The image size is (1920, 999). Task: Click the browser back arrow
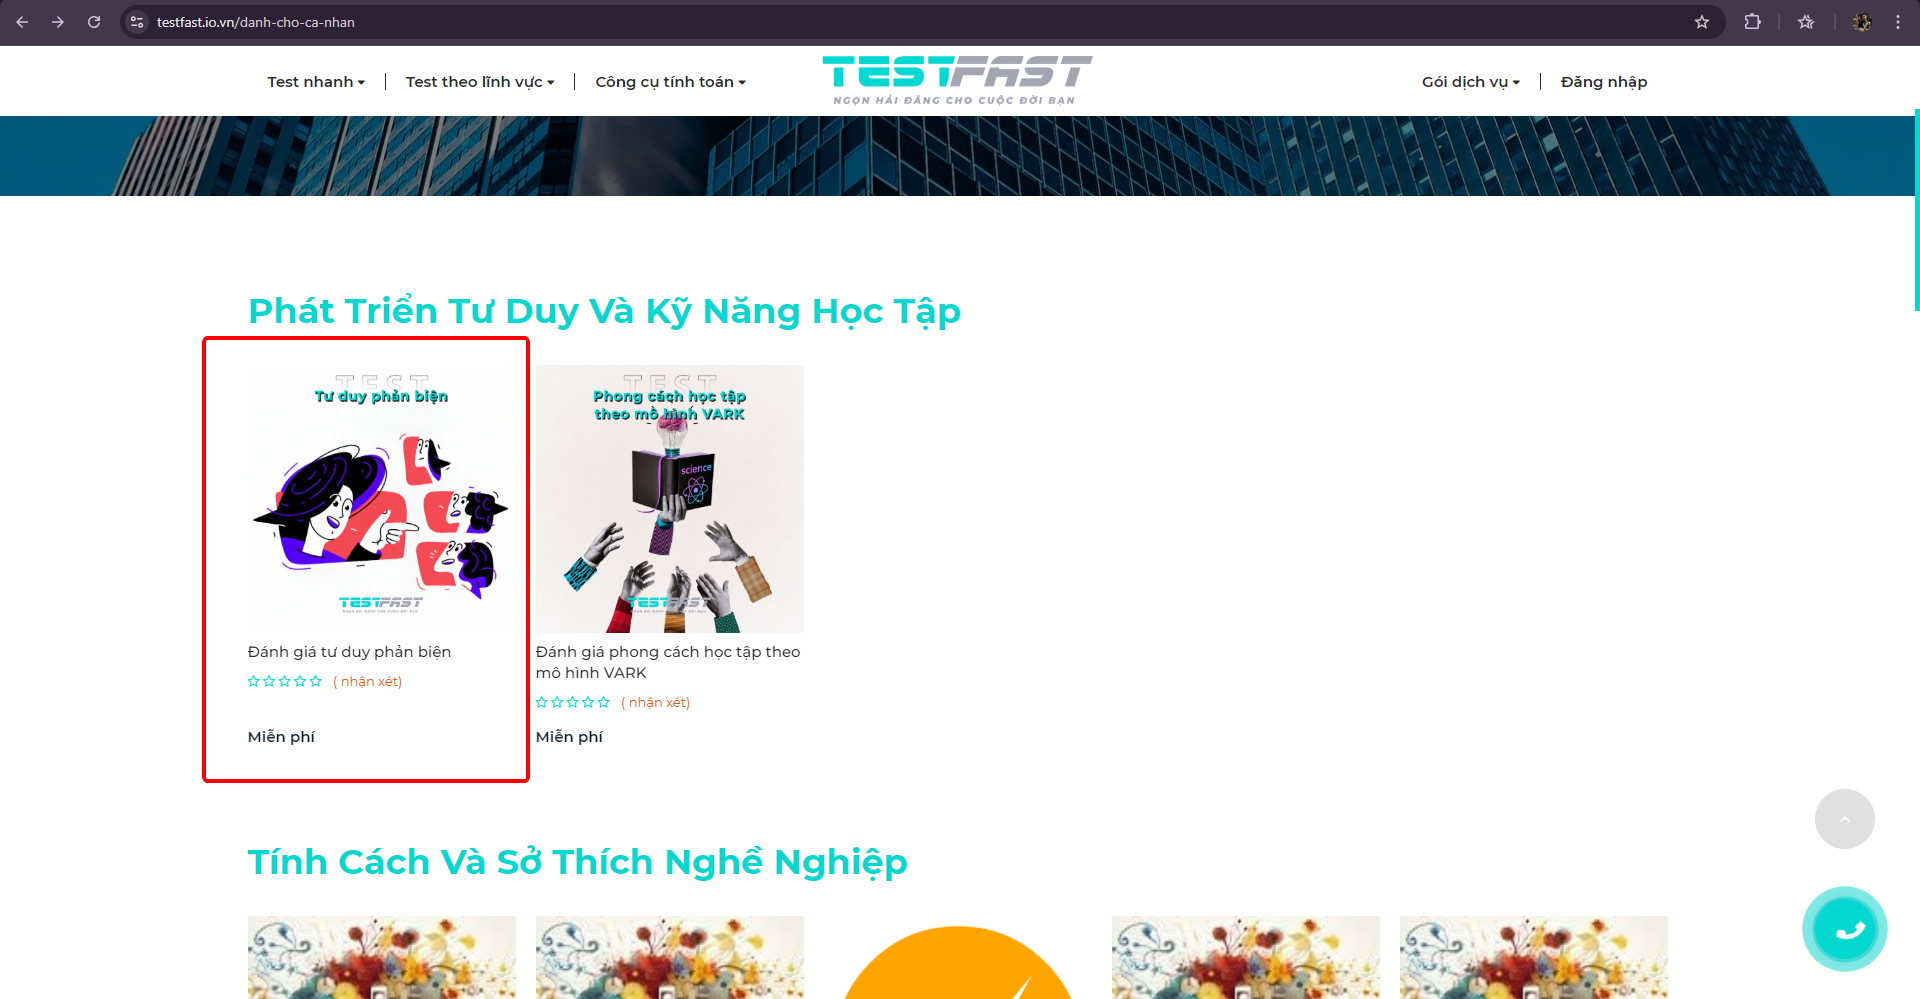(22, 22)
